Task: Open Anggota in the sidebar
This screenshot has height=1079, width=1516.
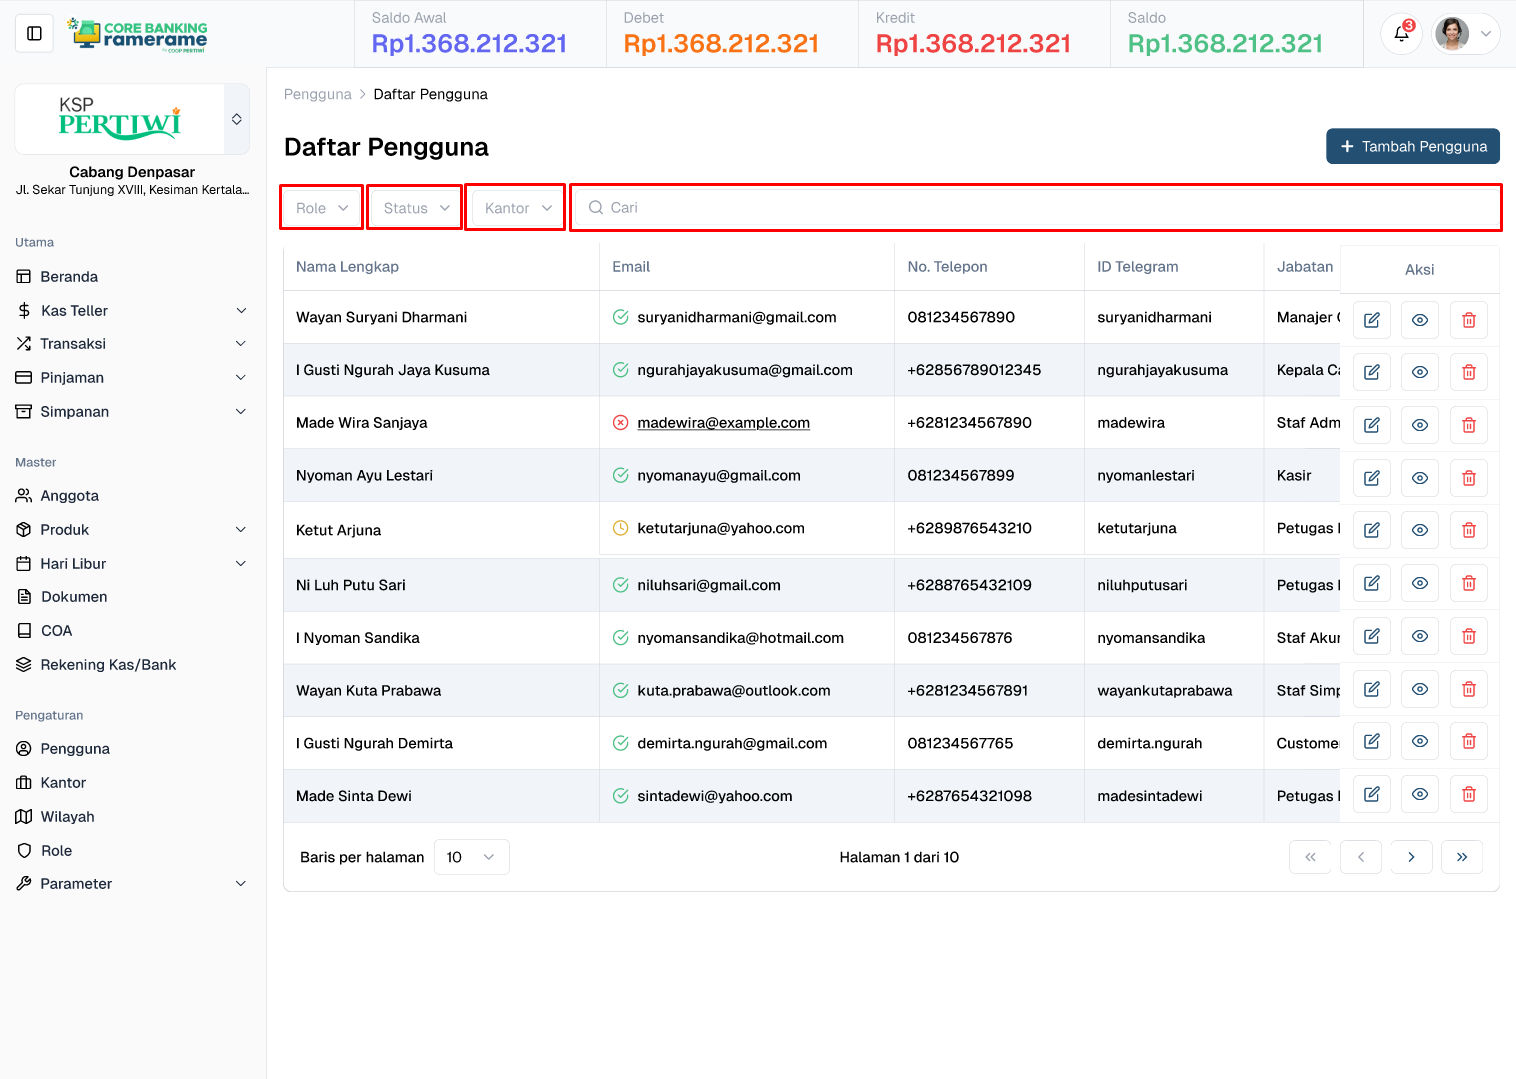Action: click(x=69, y=496)
